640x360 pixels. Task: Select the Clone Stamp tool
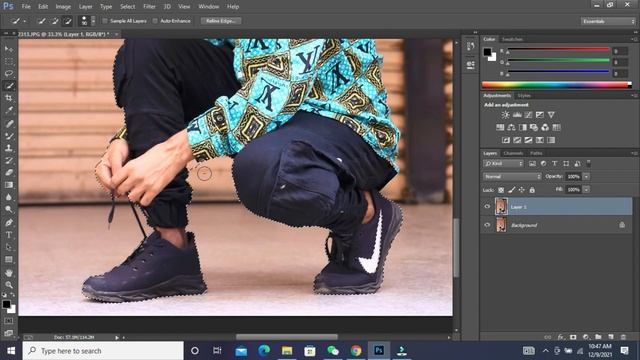coord(9,148)
